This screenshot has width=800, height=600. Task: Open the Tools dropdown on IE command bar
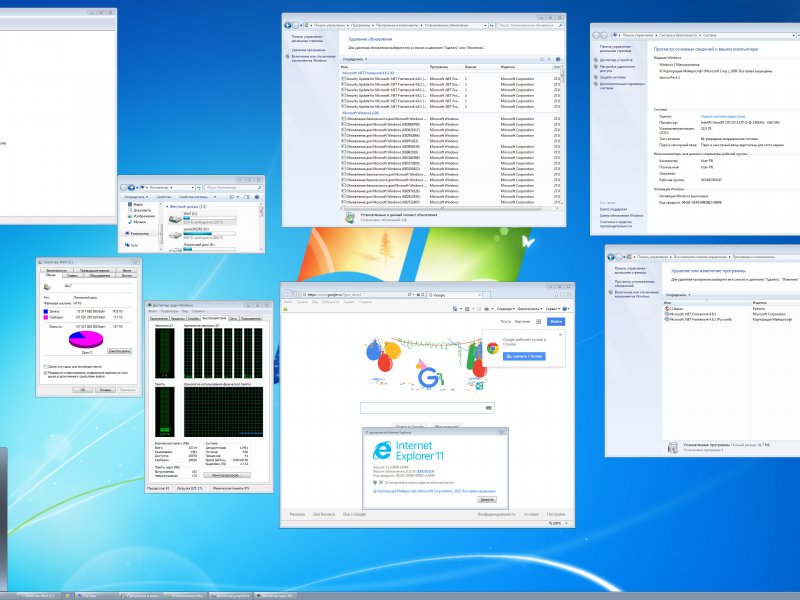click(x=553, y=309)
